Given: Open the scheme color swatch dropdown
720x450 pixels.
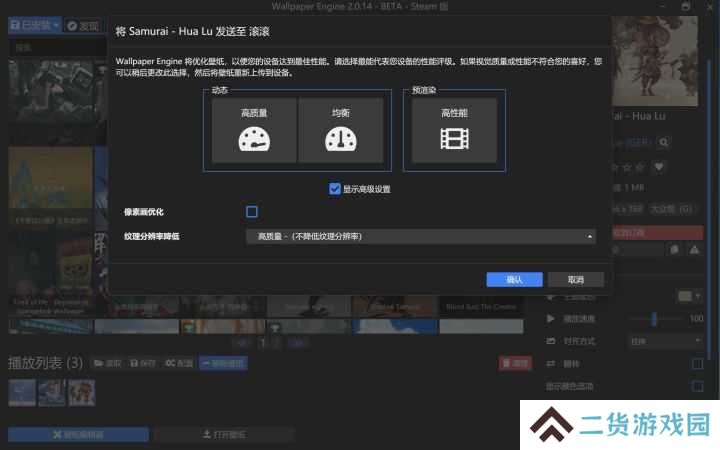Looking at the screenshot, I should point(689,296).
